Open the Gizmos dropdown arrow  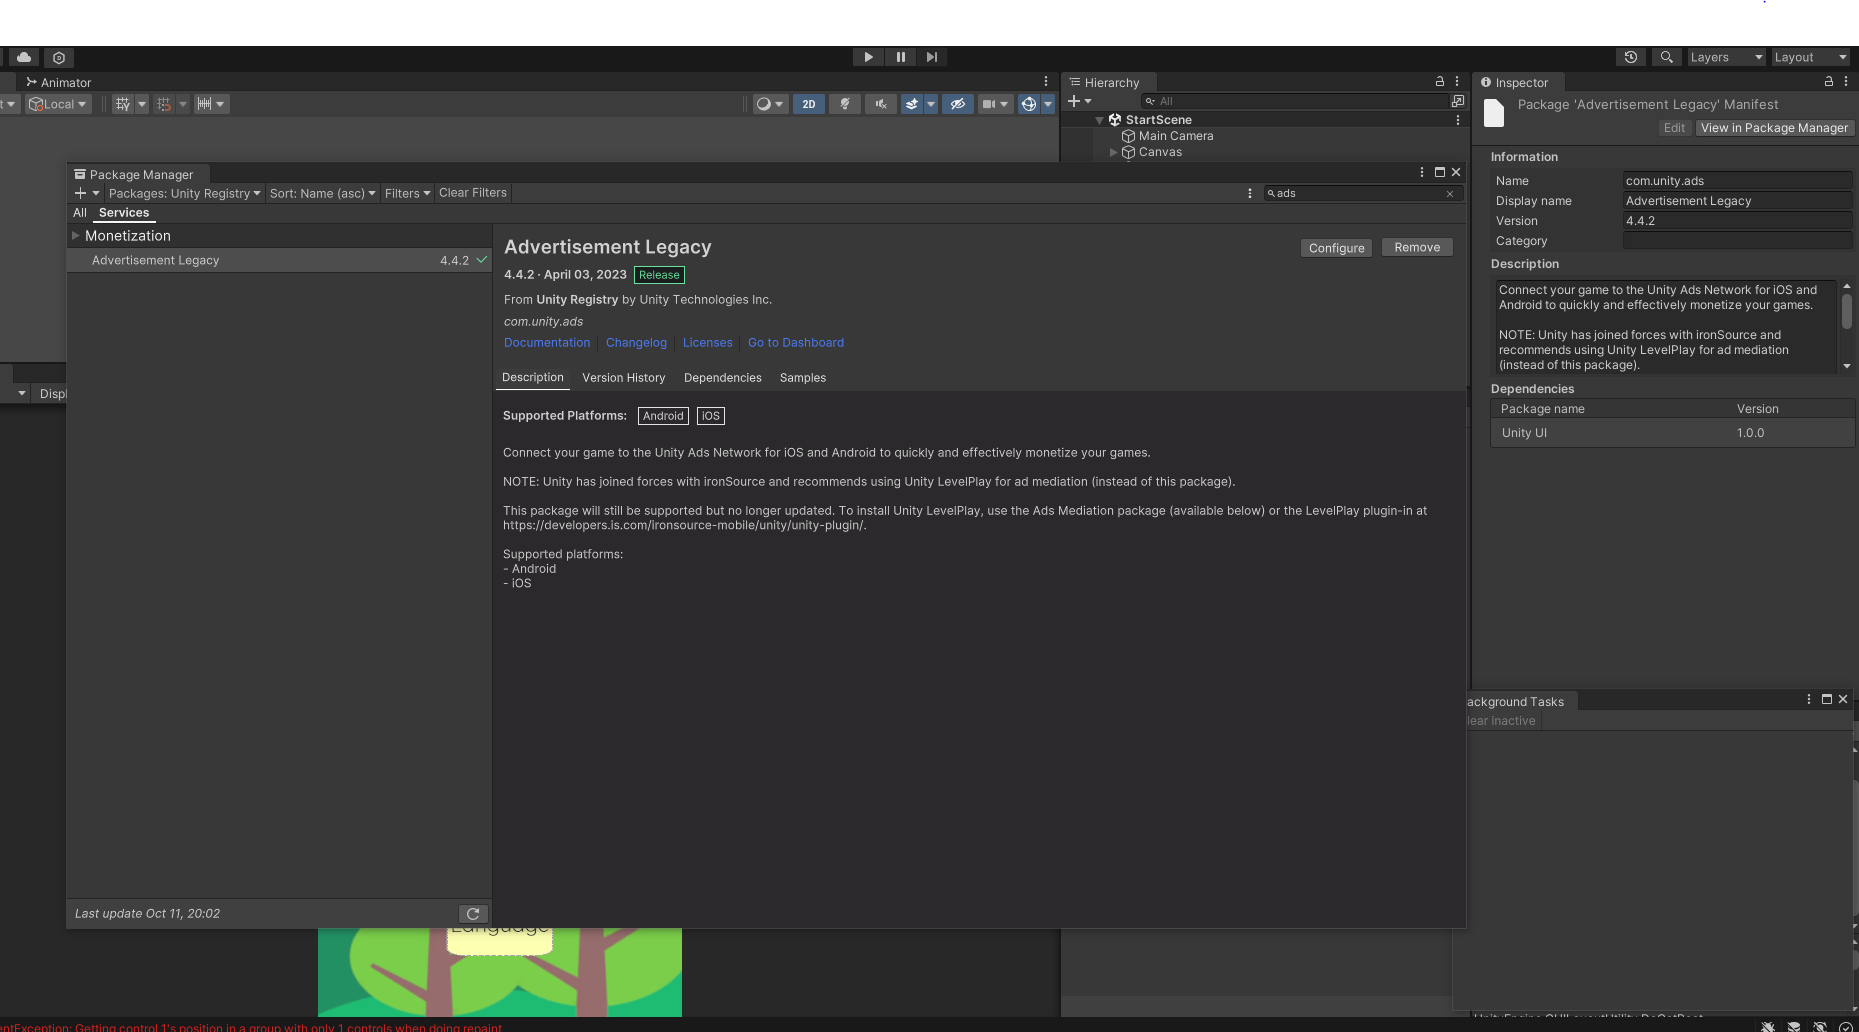(1048, 104)
